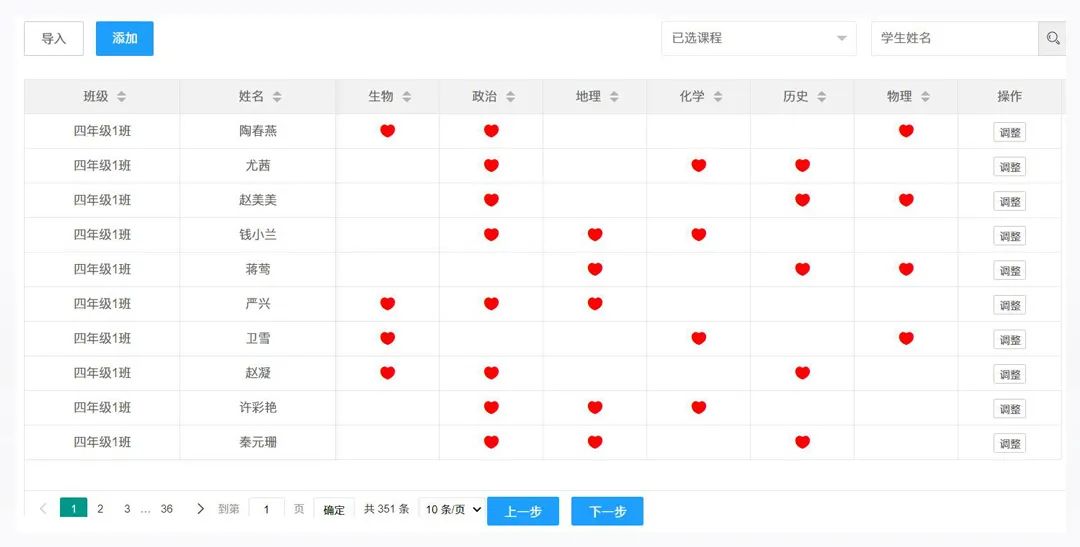Viewport: 1080px width, 547px height.
Task: Click 尤茜's 化学 heart icon
Action: pyautogui.click(x=698, y=165)
